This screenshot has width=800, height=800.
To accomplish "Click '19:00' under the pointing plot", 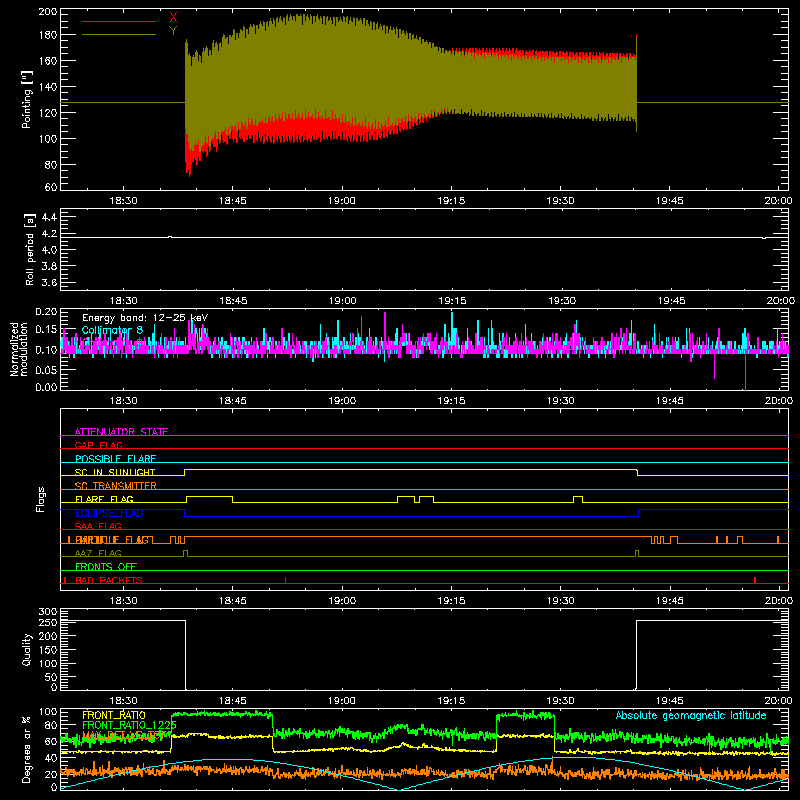I will click(341, 201).
